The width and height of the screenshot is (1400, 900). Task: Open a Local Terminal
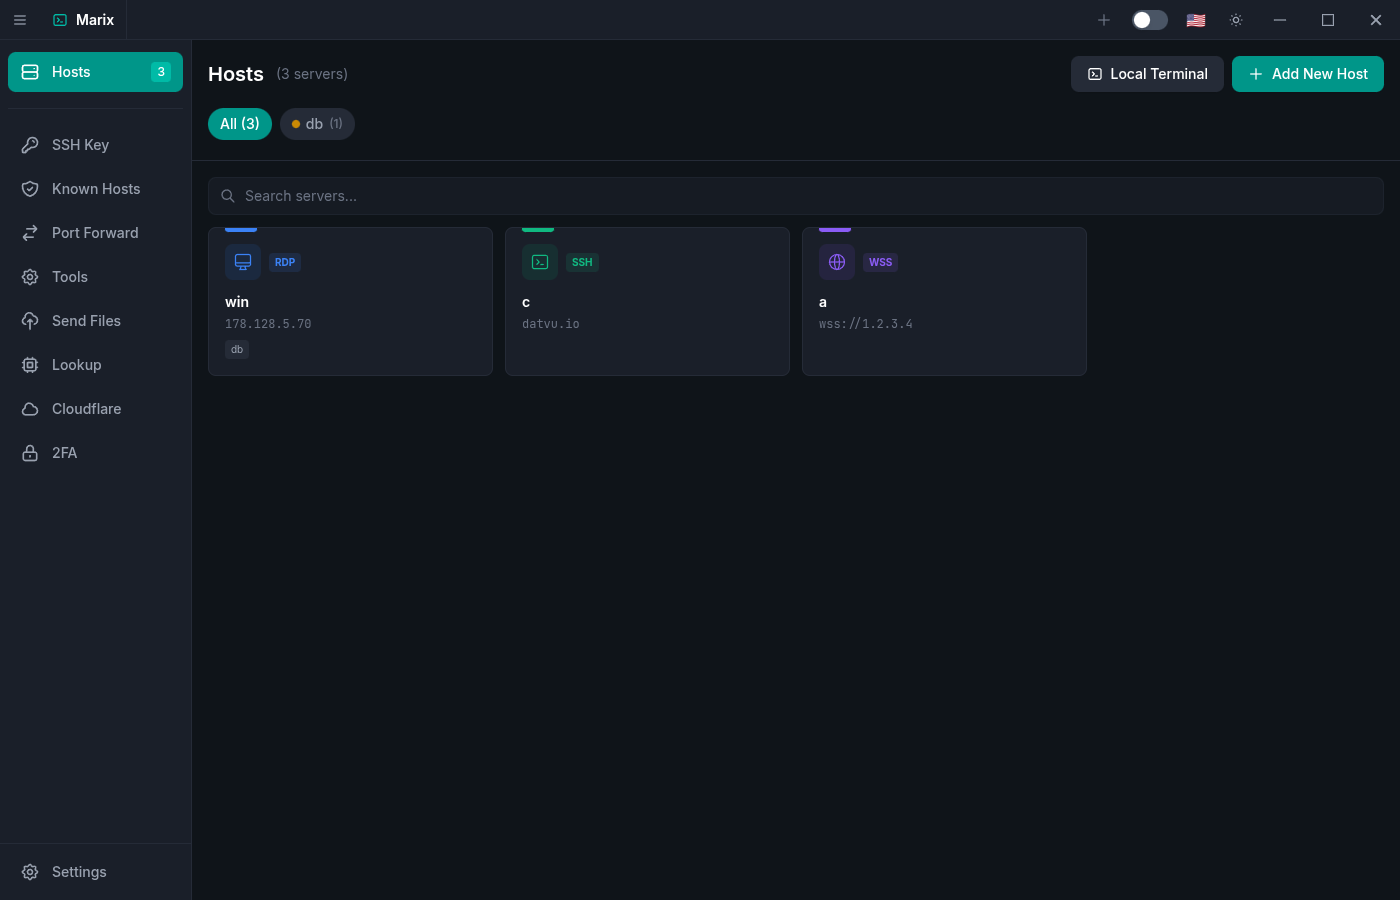1147,73
